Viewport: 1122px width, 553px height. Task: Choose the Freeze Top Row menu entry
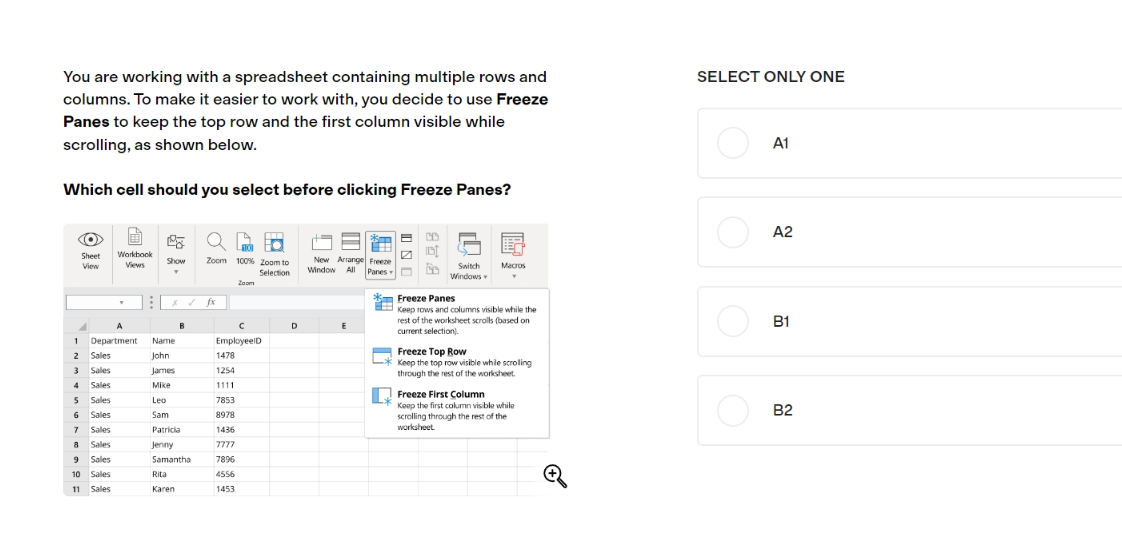(457, 362)
